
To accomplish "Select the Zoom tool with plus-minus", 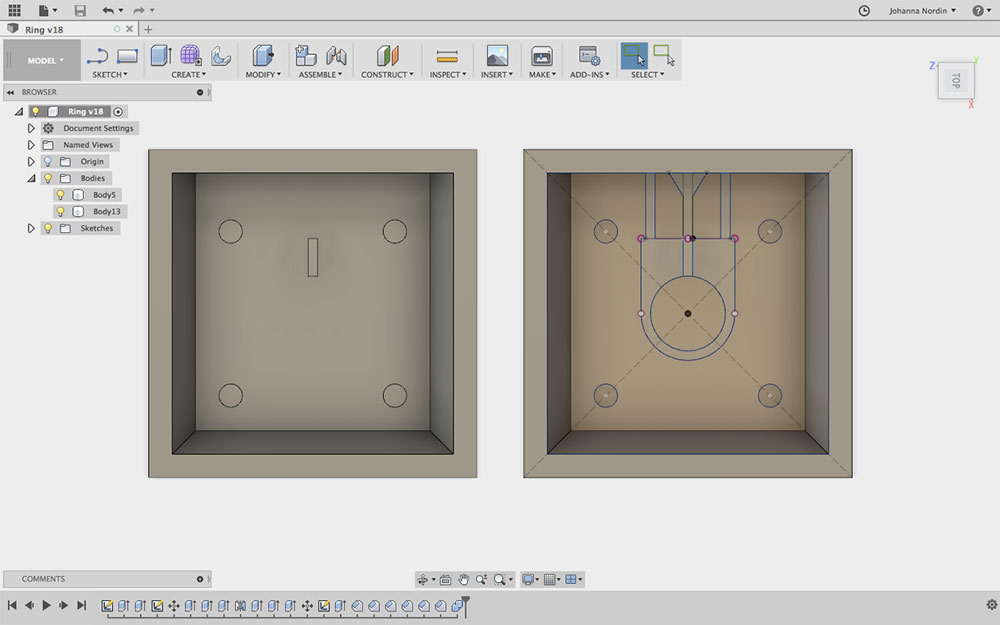I will (x=482, y=579).
